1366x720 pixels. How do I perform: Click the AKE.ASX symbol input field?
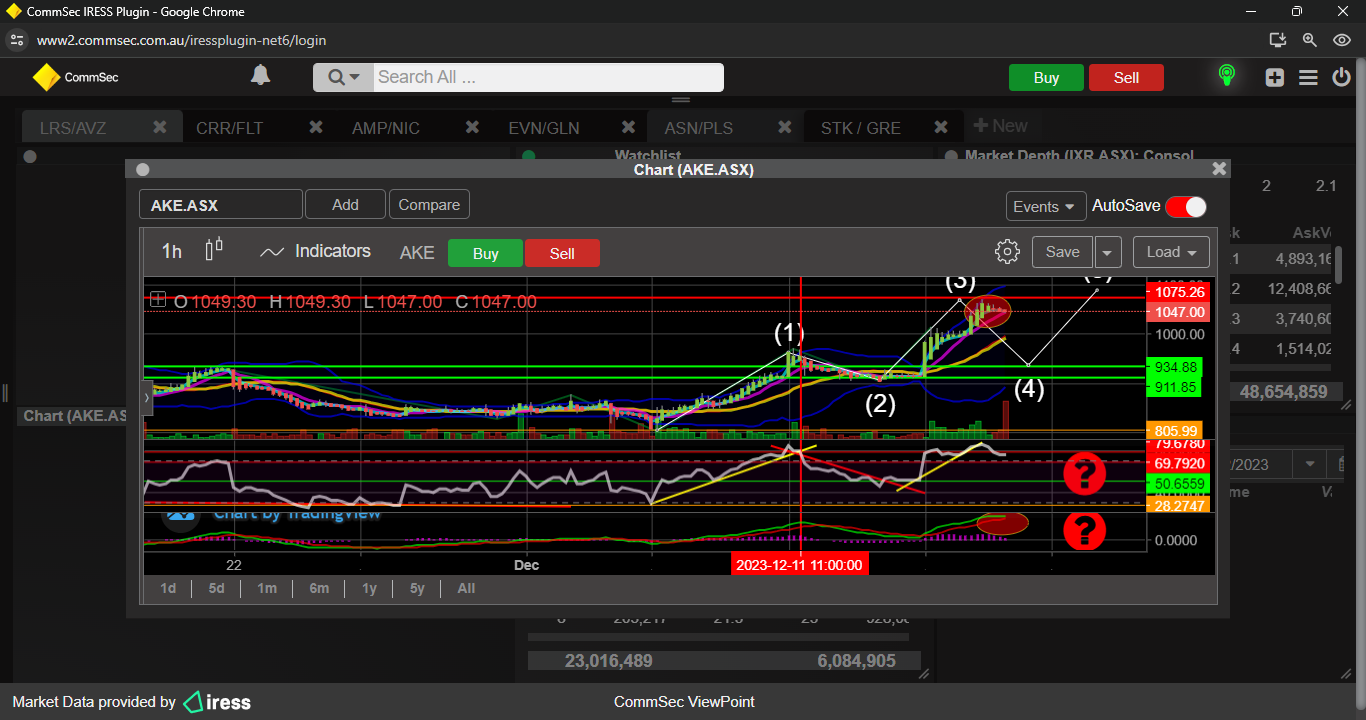point(220,205)
